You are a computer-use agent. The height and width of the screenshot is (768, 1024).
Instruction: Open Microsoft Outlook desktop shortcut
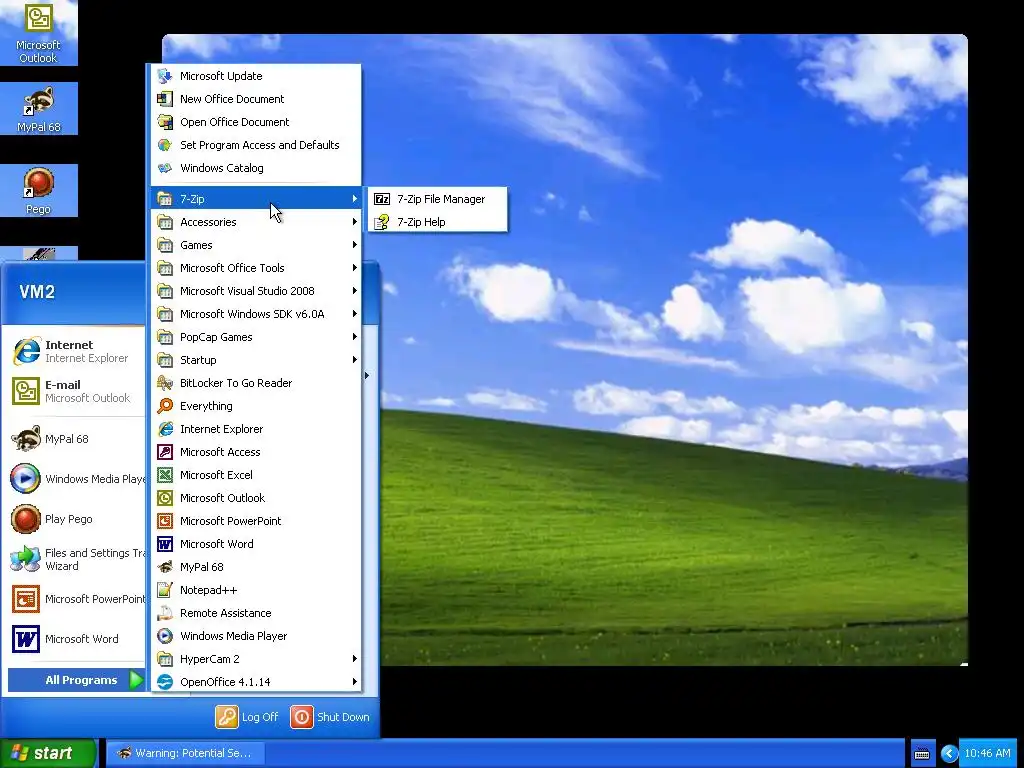39,33
